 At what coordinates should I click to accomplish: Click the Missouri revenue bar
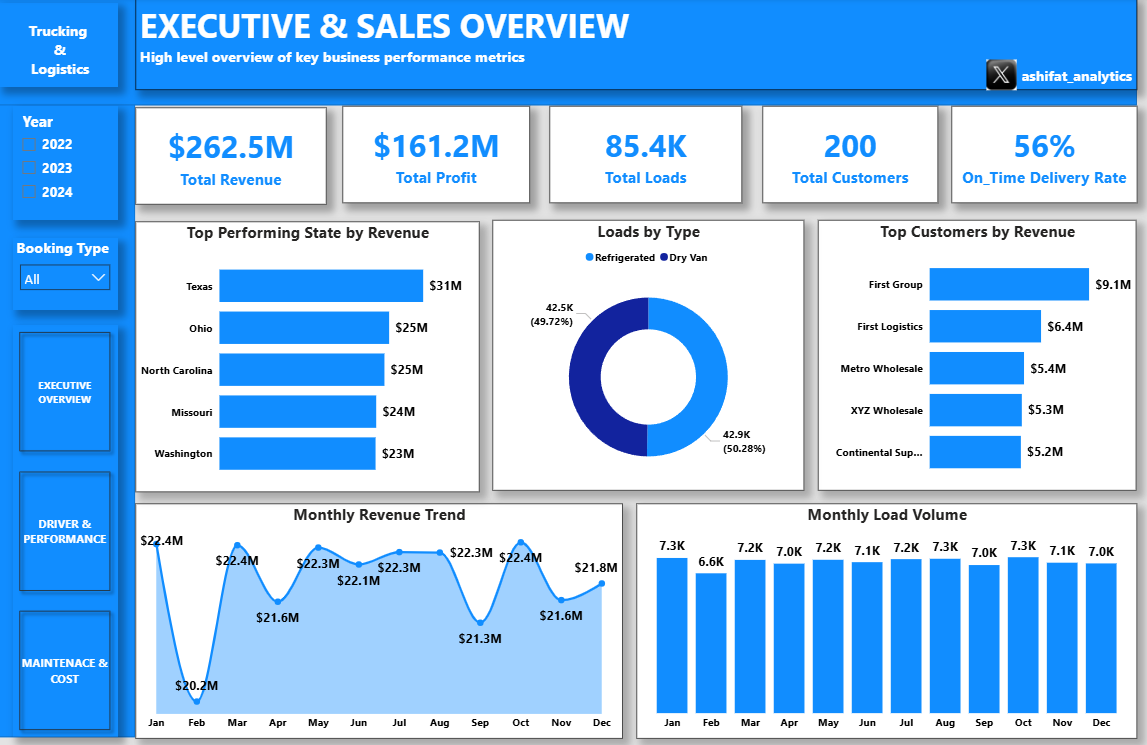[298, 411]
